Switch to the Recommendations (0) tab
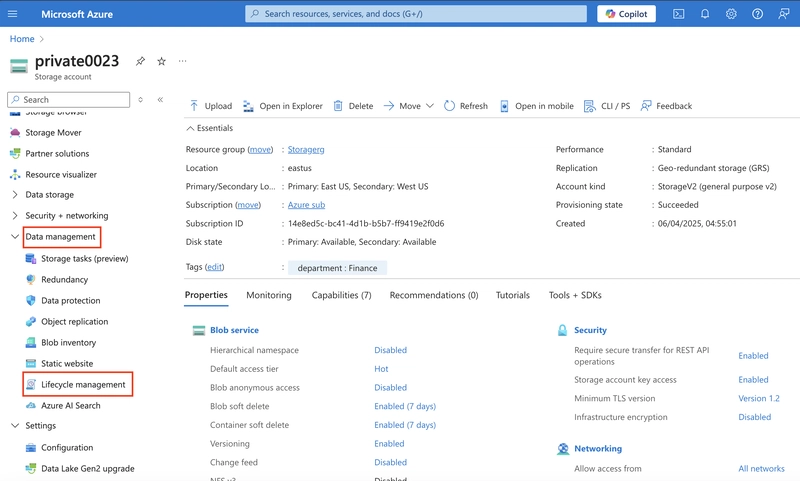The height and width of the screenshot is (481, 800). pyautogui.click(x=434, y=295)
